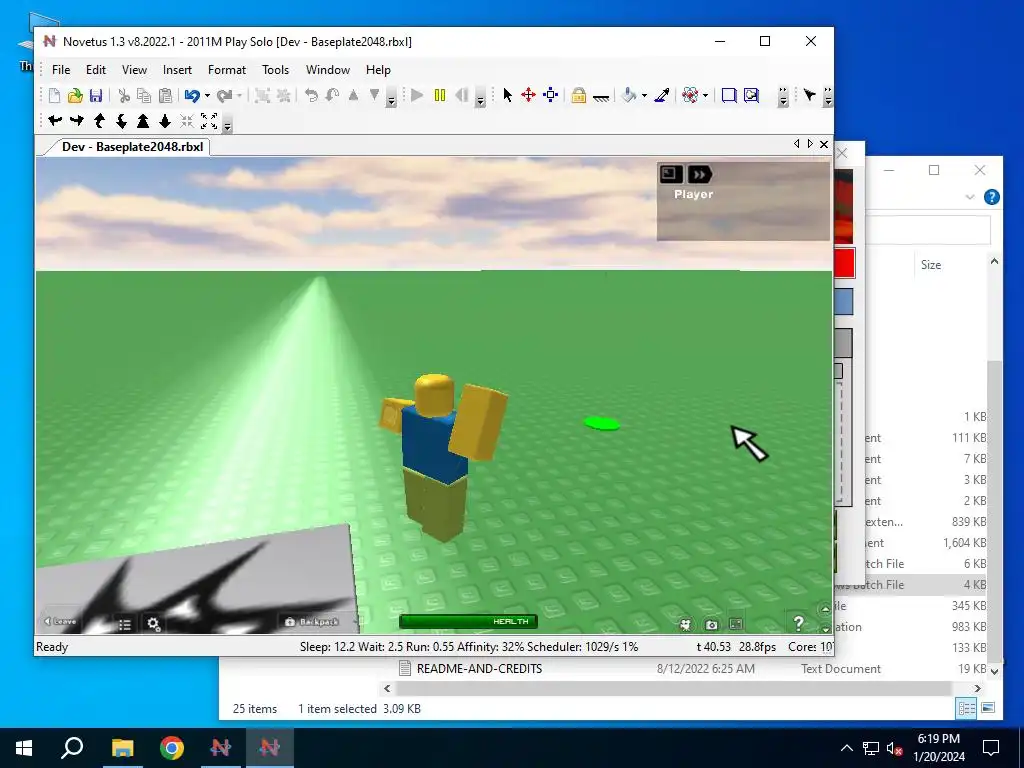1024x768 pixels.
Task: Choose the blue Resize tool
Action: (x=551, y=95)
